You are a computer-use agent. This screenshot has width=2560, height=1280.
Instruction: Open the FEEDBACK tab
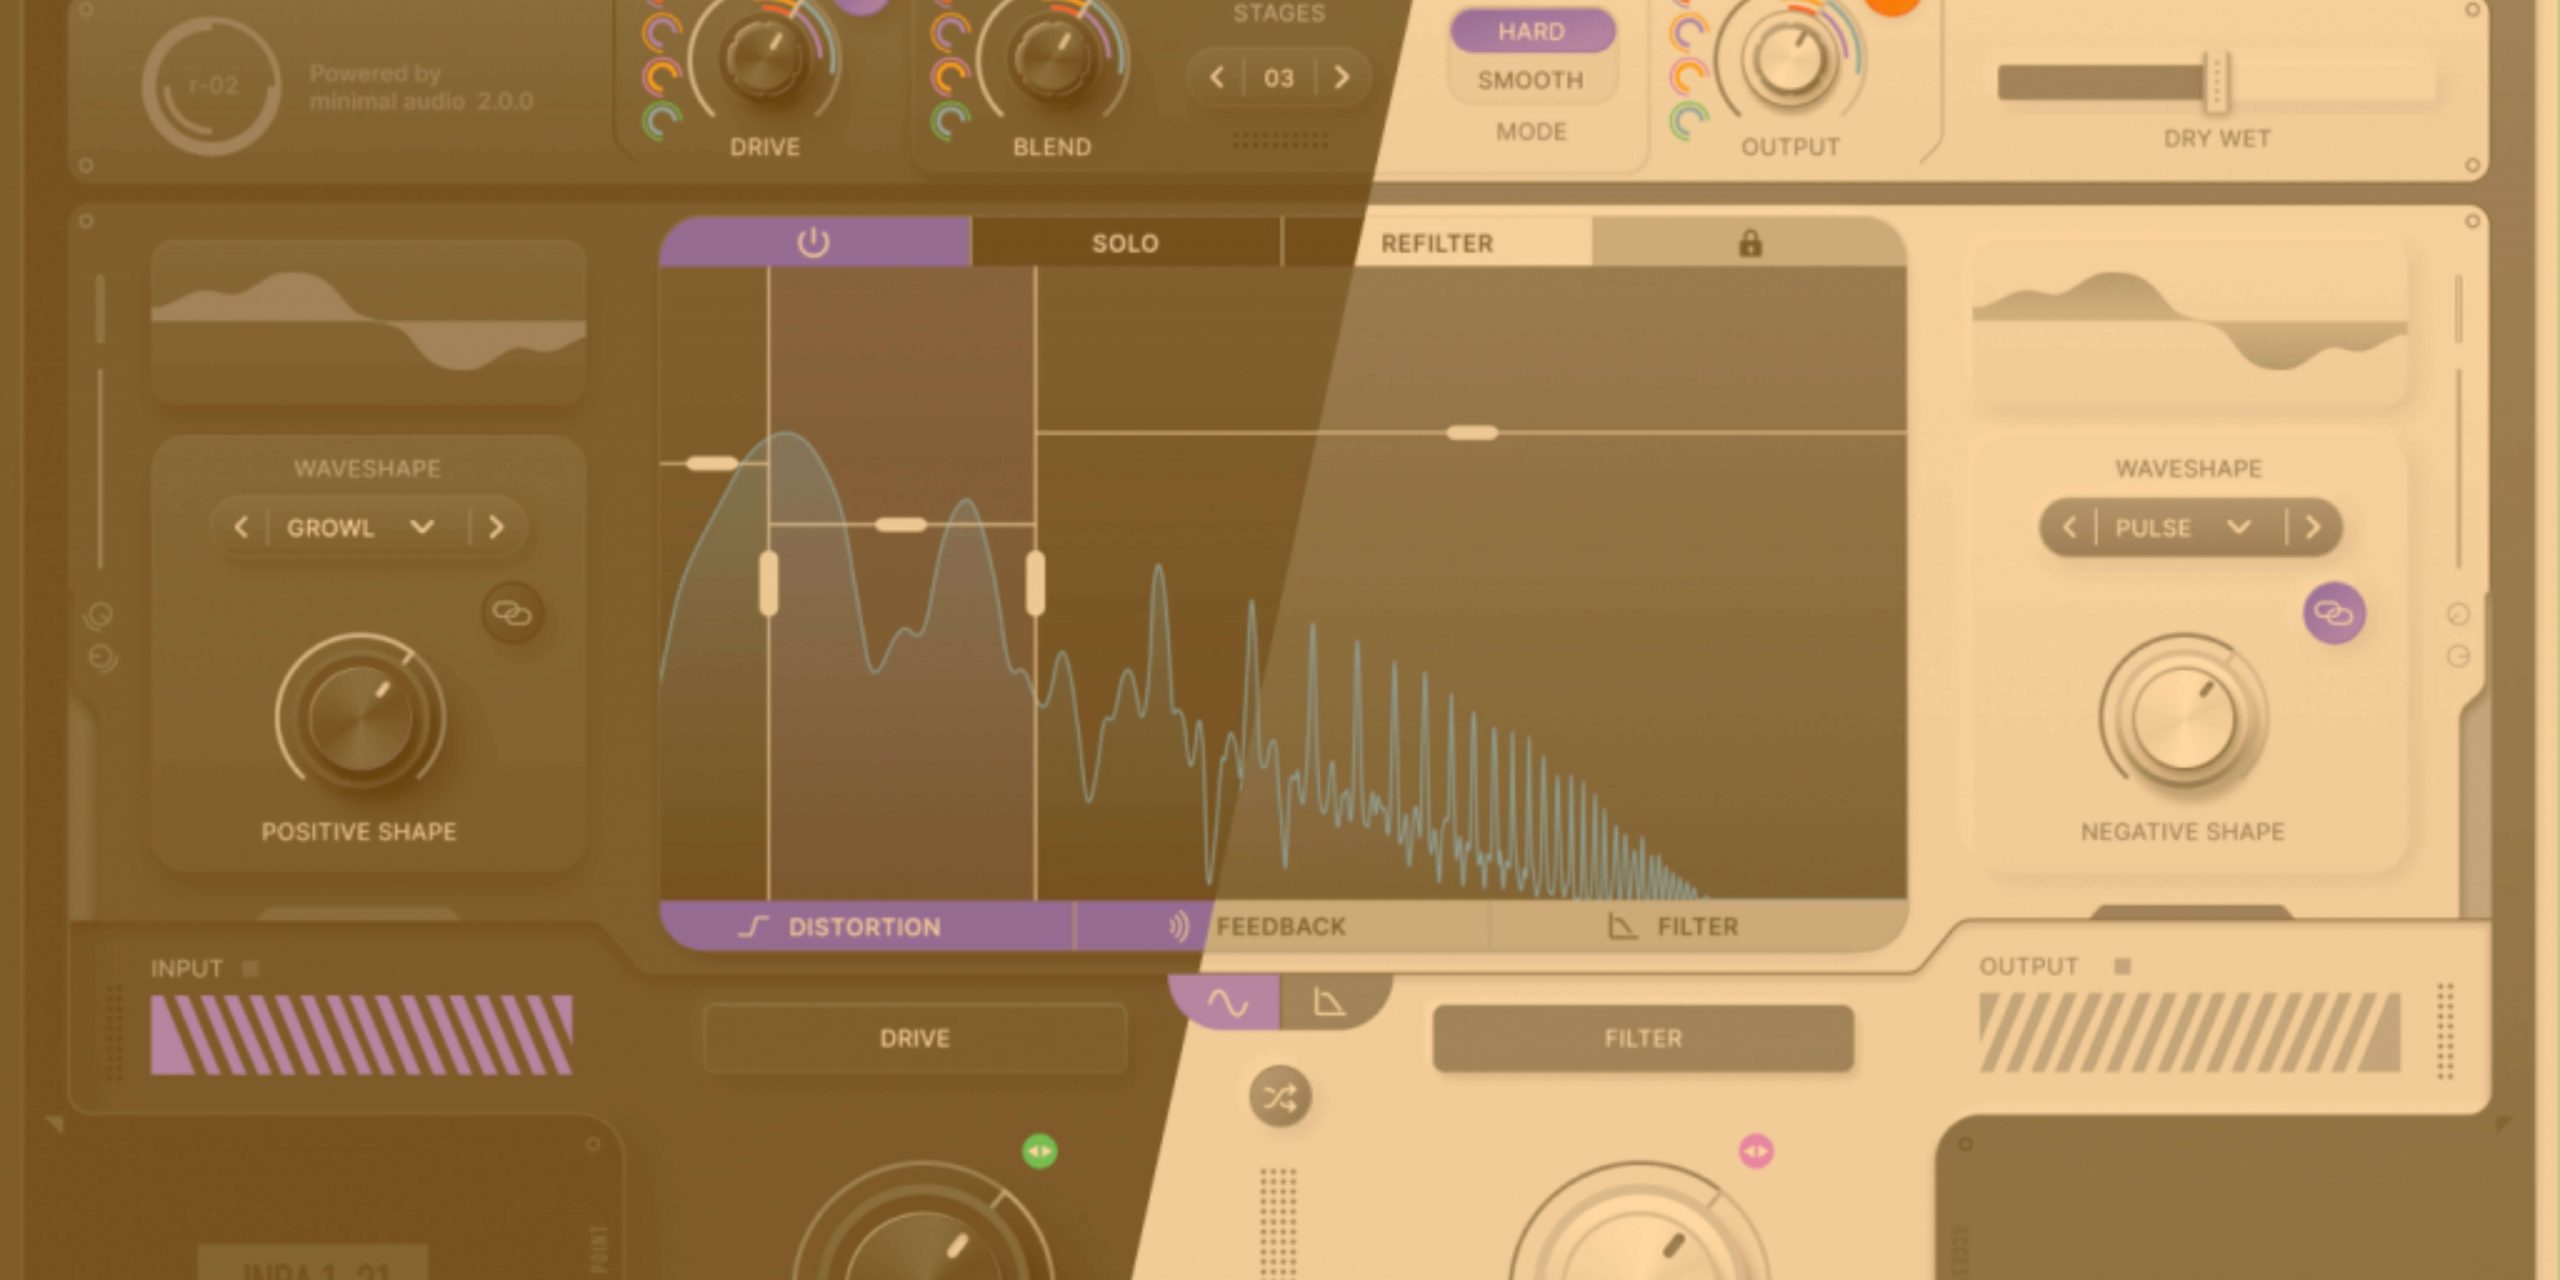[1280, 927]
